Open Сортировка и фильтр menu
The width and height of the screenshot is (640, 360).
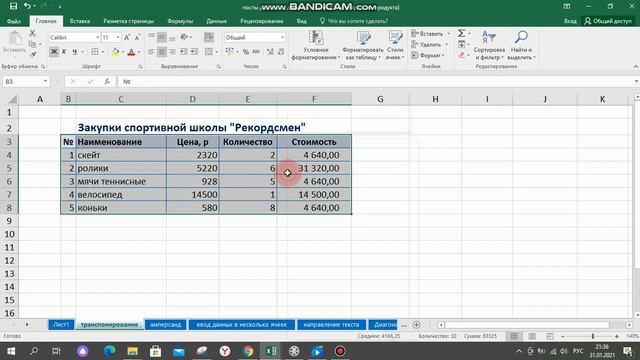pyautogui.click(x=489, y=45)
